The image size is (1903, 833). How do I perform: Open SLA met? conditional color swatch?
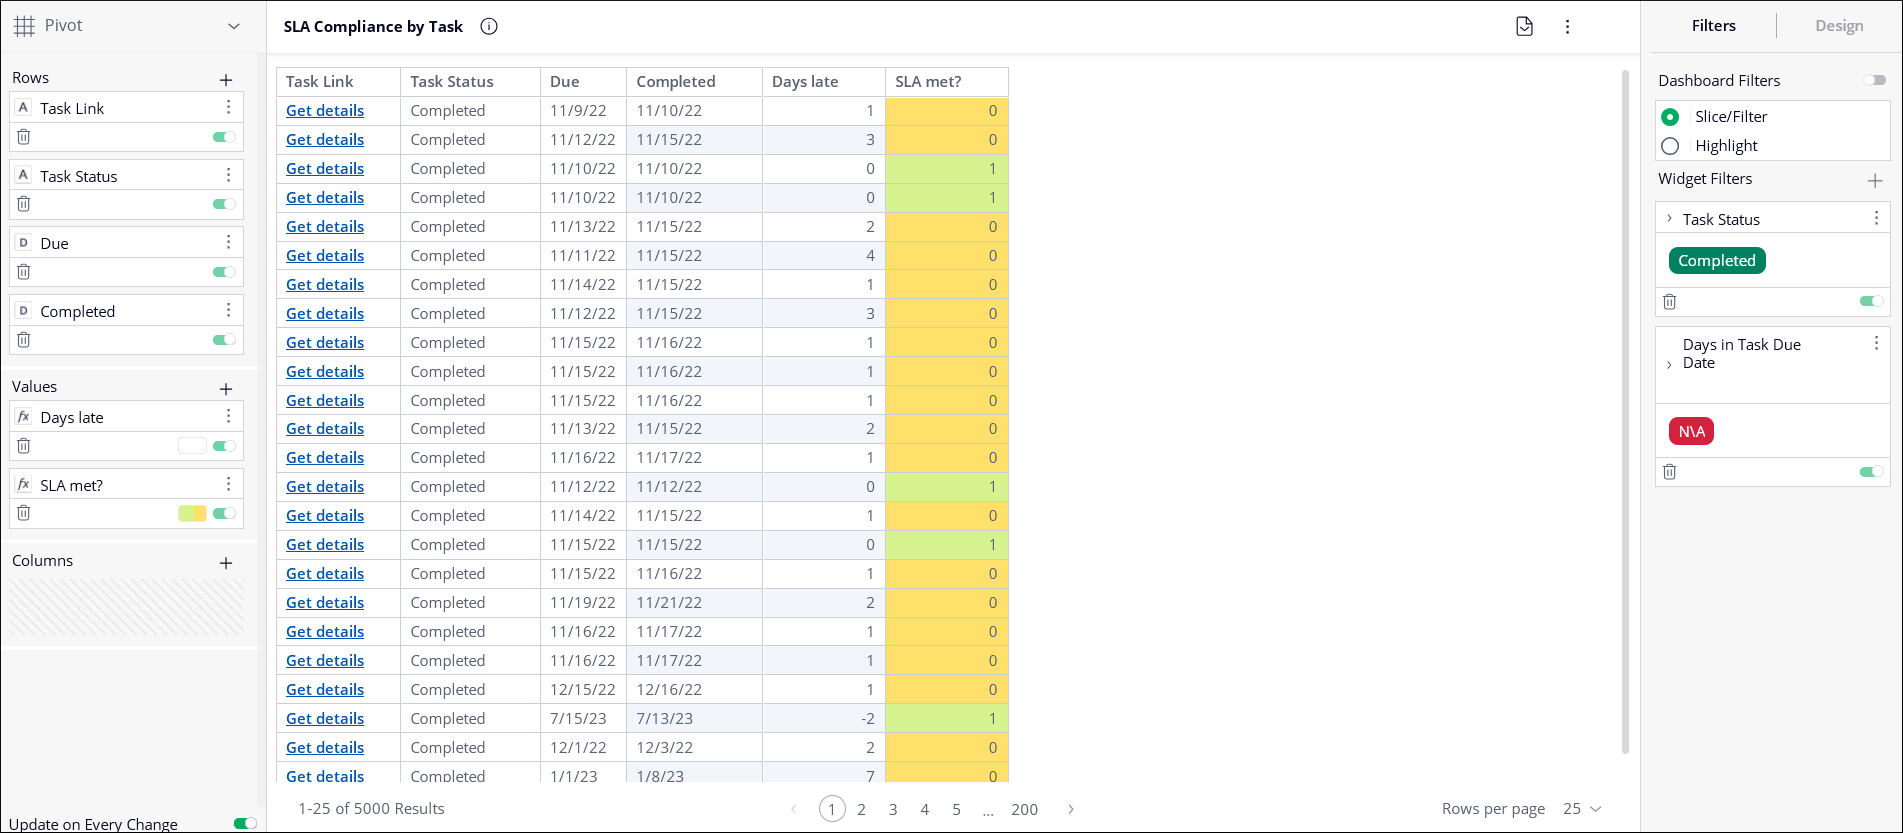(192, 513)
